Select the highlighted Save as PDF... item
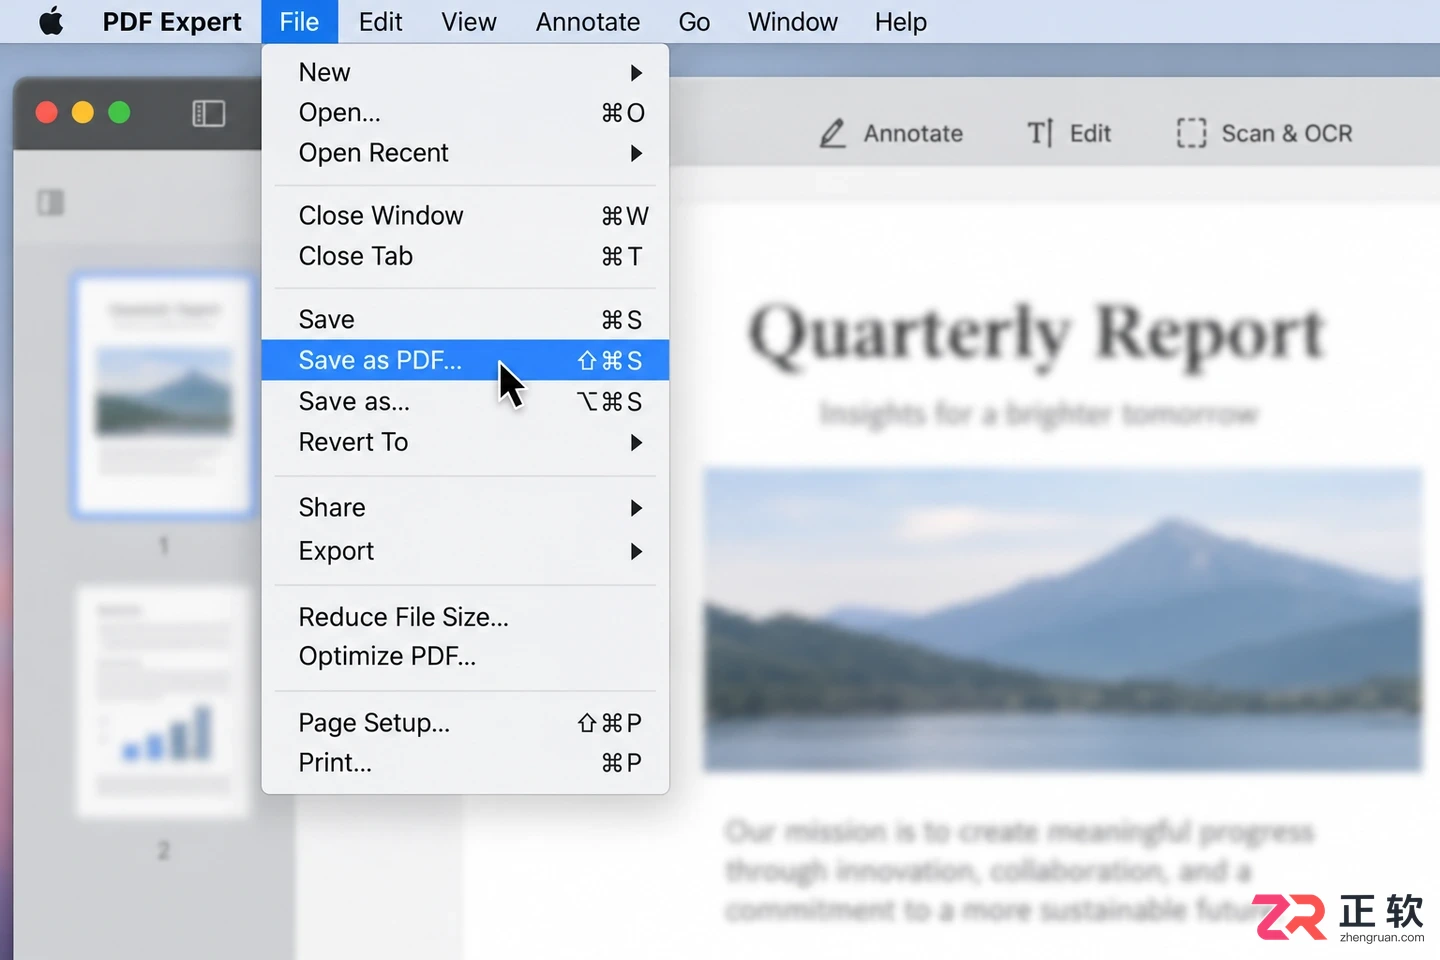 465,360
